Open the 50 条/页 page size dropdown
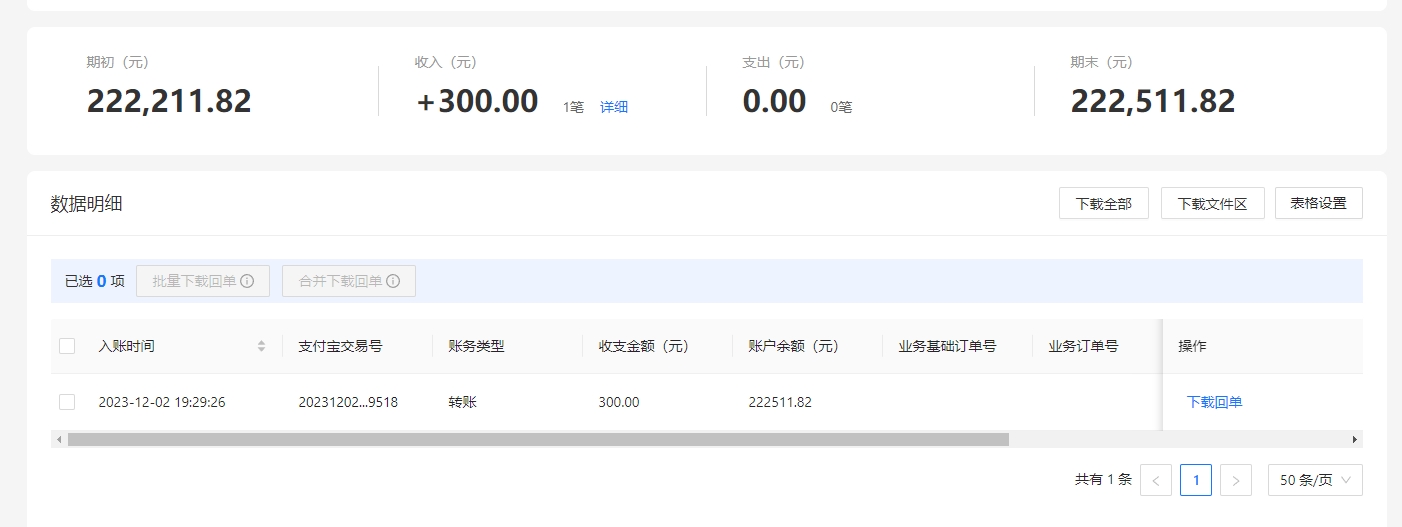This screenshot has height=527, width=1402. coord(1315,480)
